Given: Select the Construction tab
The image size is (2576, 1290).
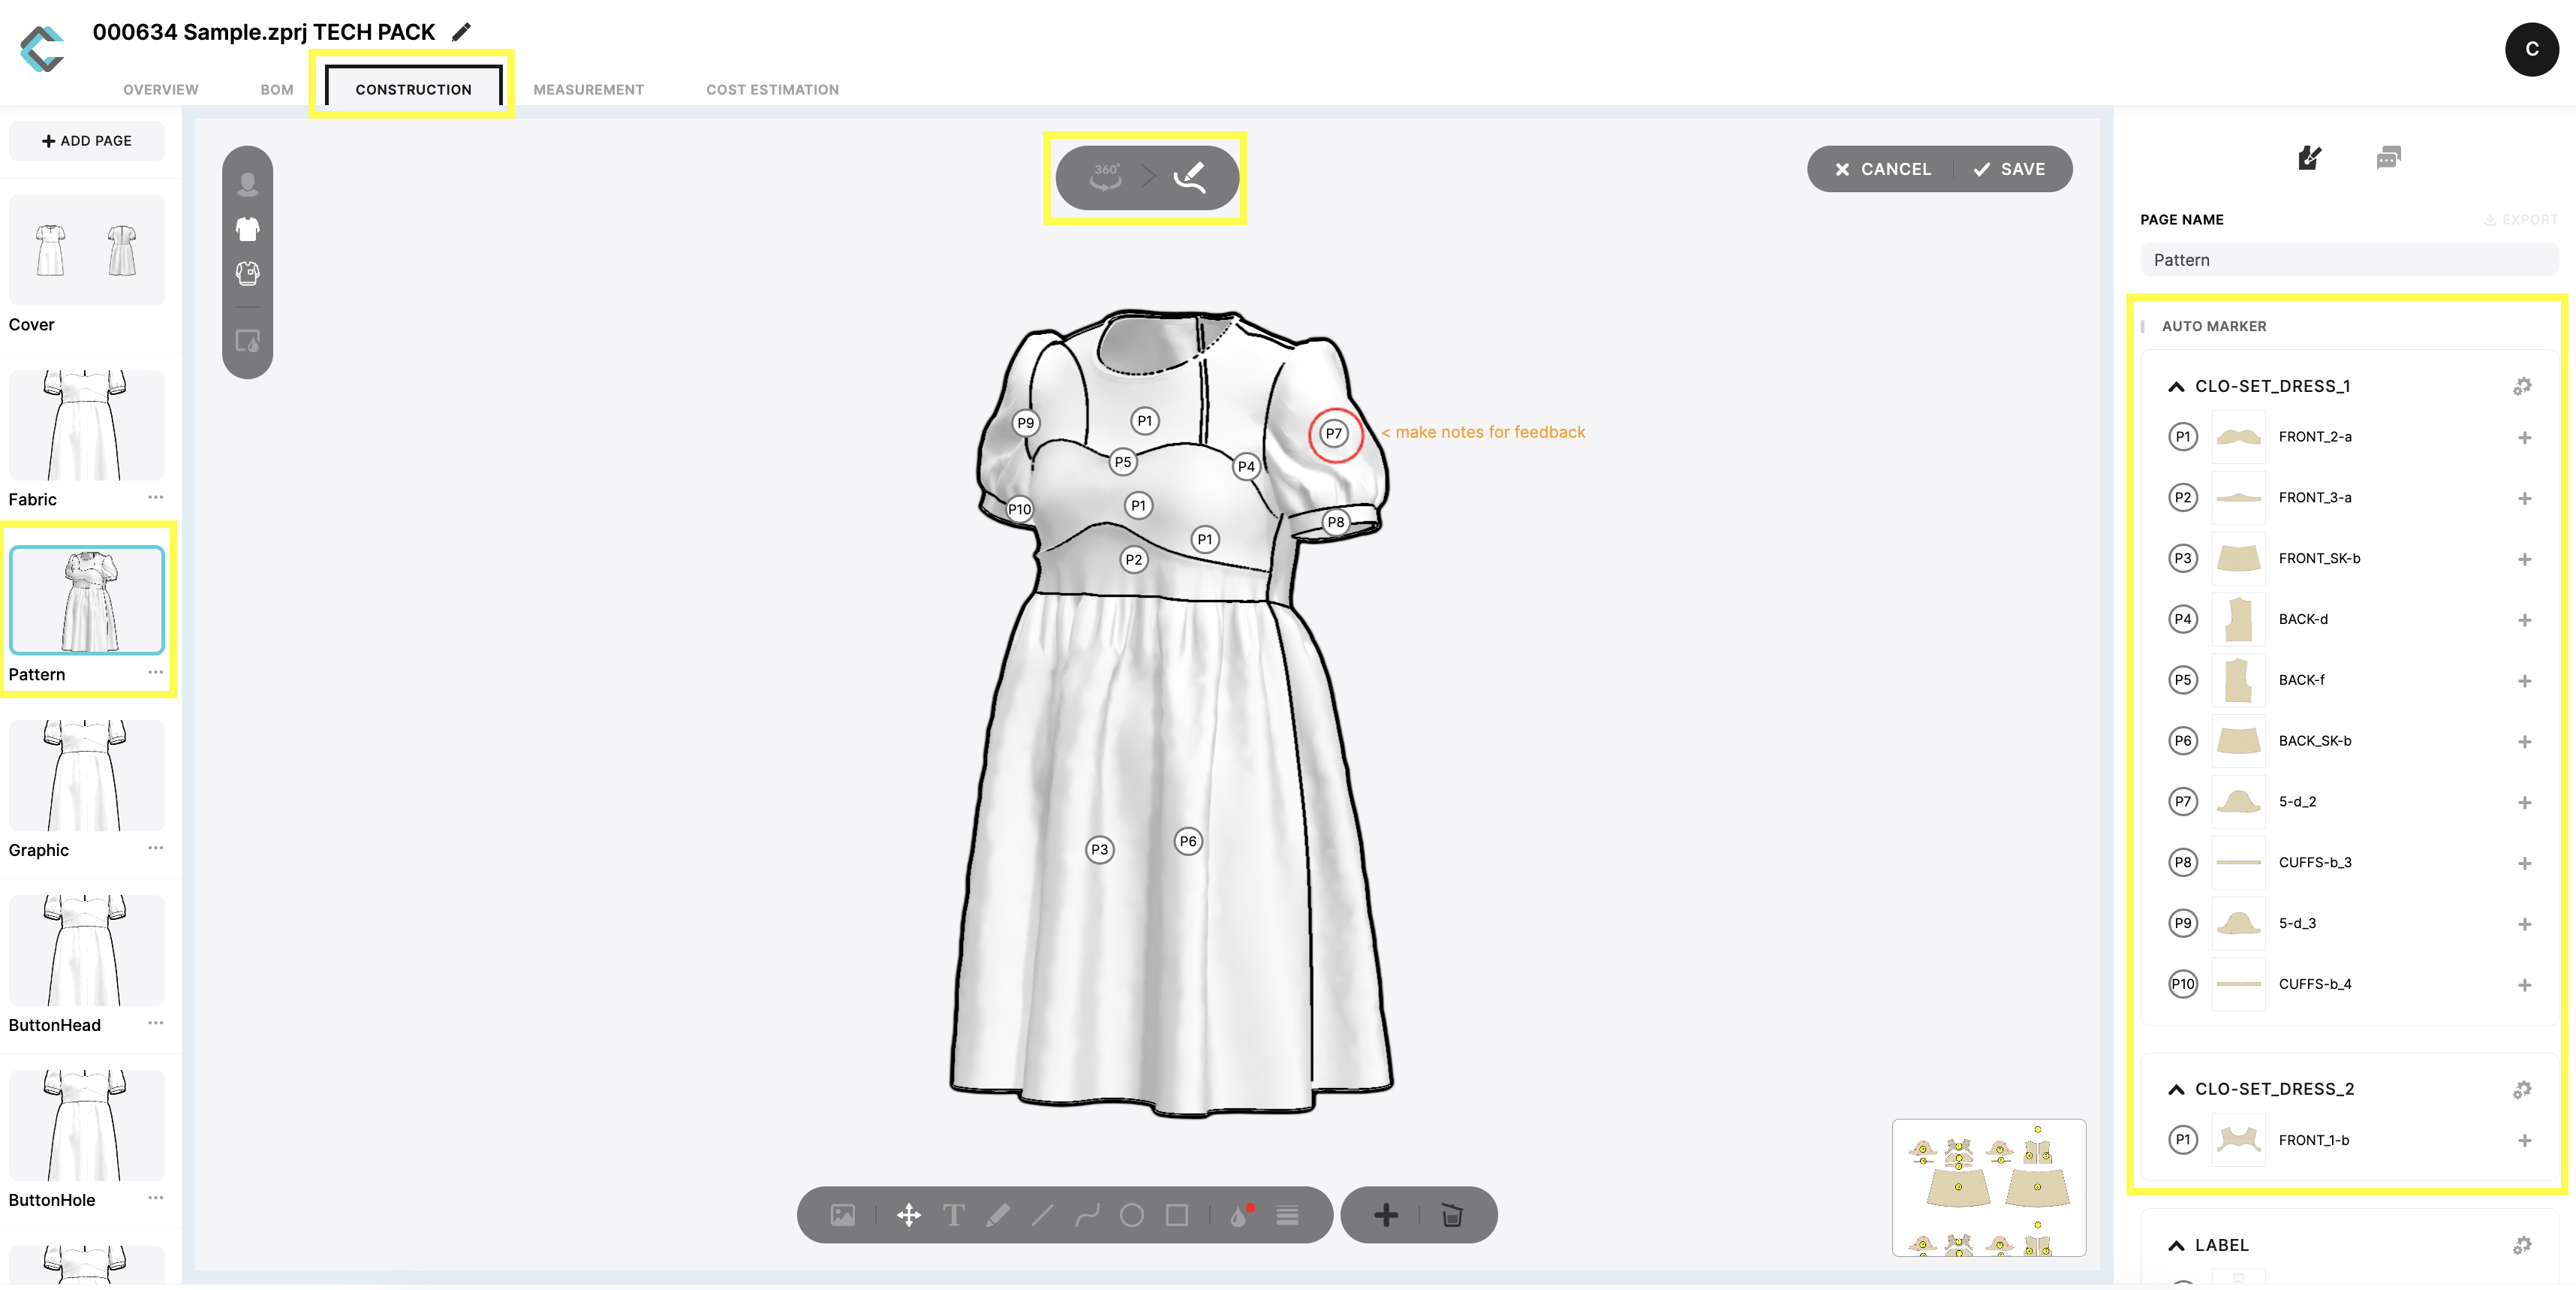Looking at the screenshot, I should pyautogui.click(x=413, y=89).
